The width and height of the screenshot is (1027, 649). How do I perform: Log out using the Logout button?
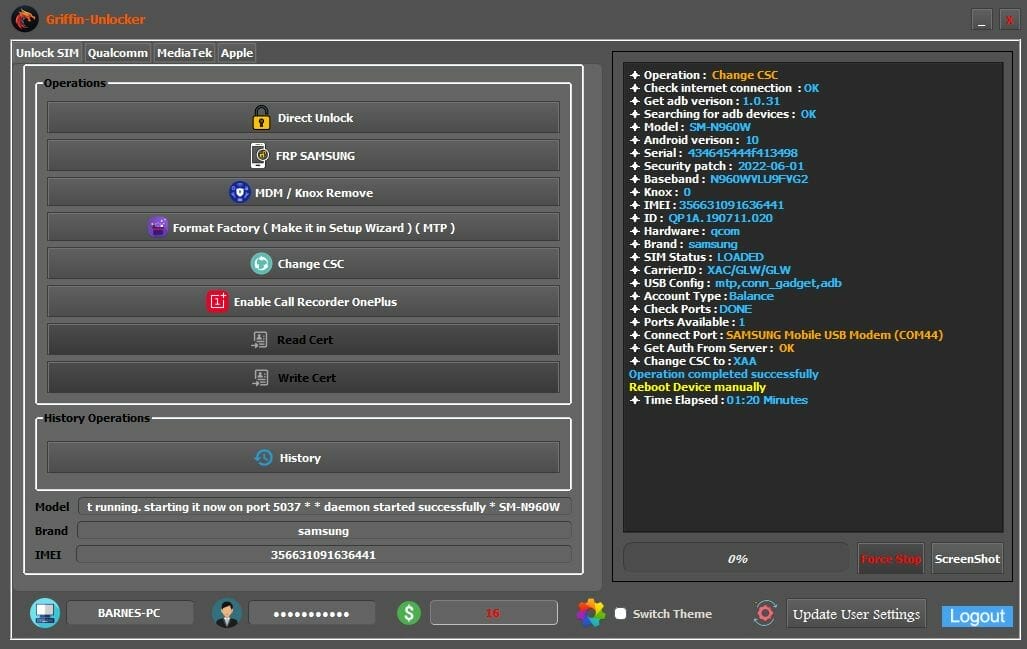pyautogui.click(x=977, y=616)
